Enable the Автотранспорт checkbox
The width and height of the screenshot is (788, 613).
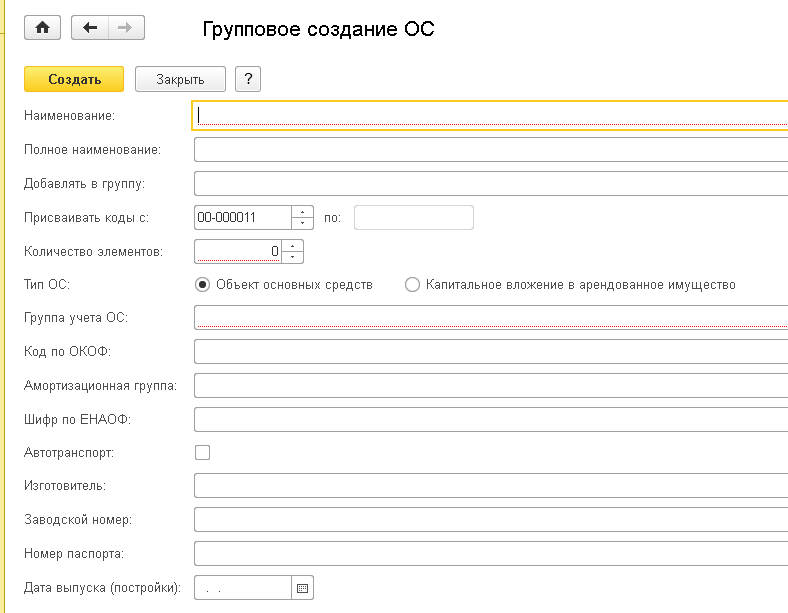coord(203,452)
